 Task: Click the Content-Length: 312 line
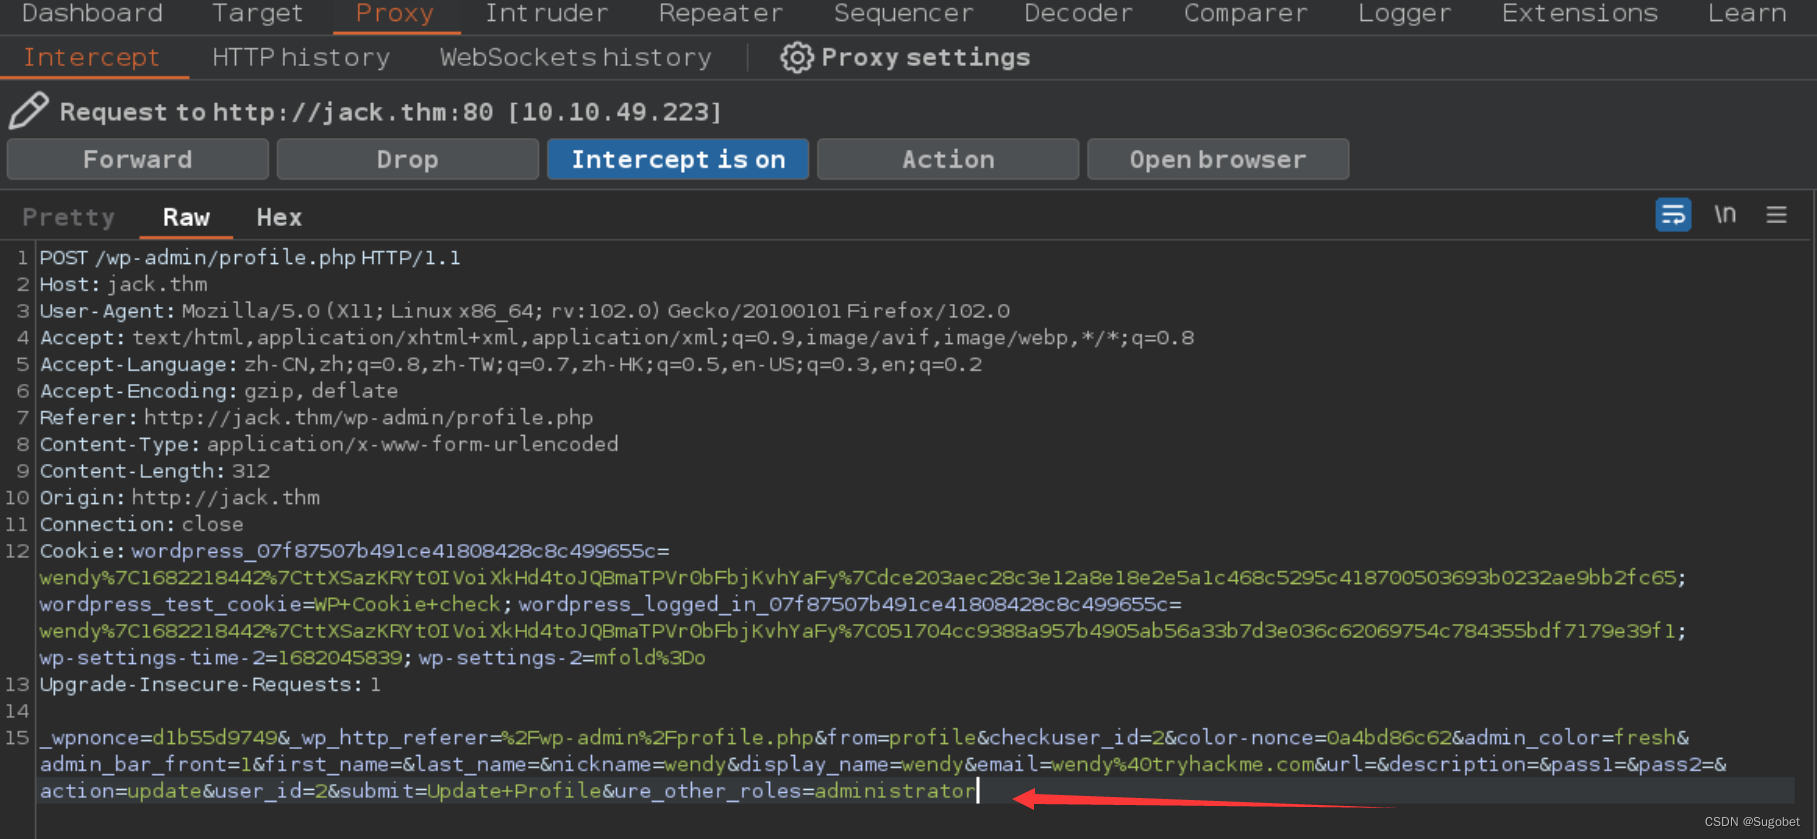(155, 471)
